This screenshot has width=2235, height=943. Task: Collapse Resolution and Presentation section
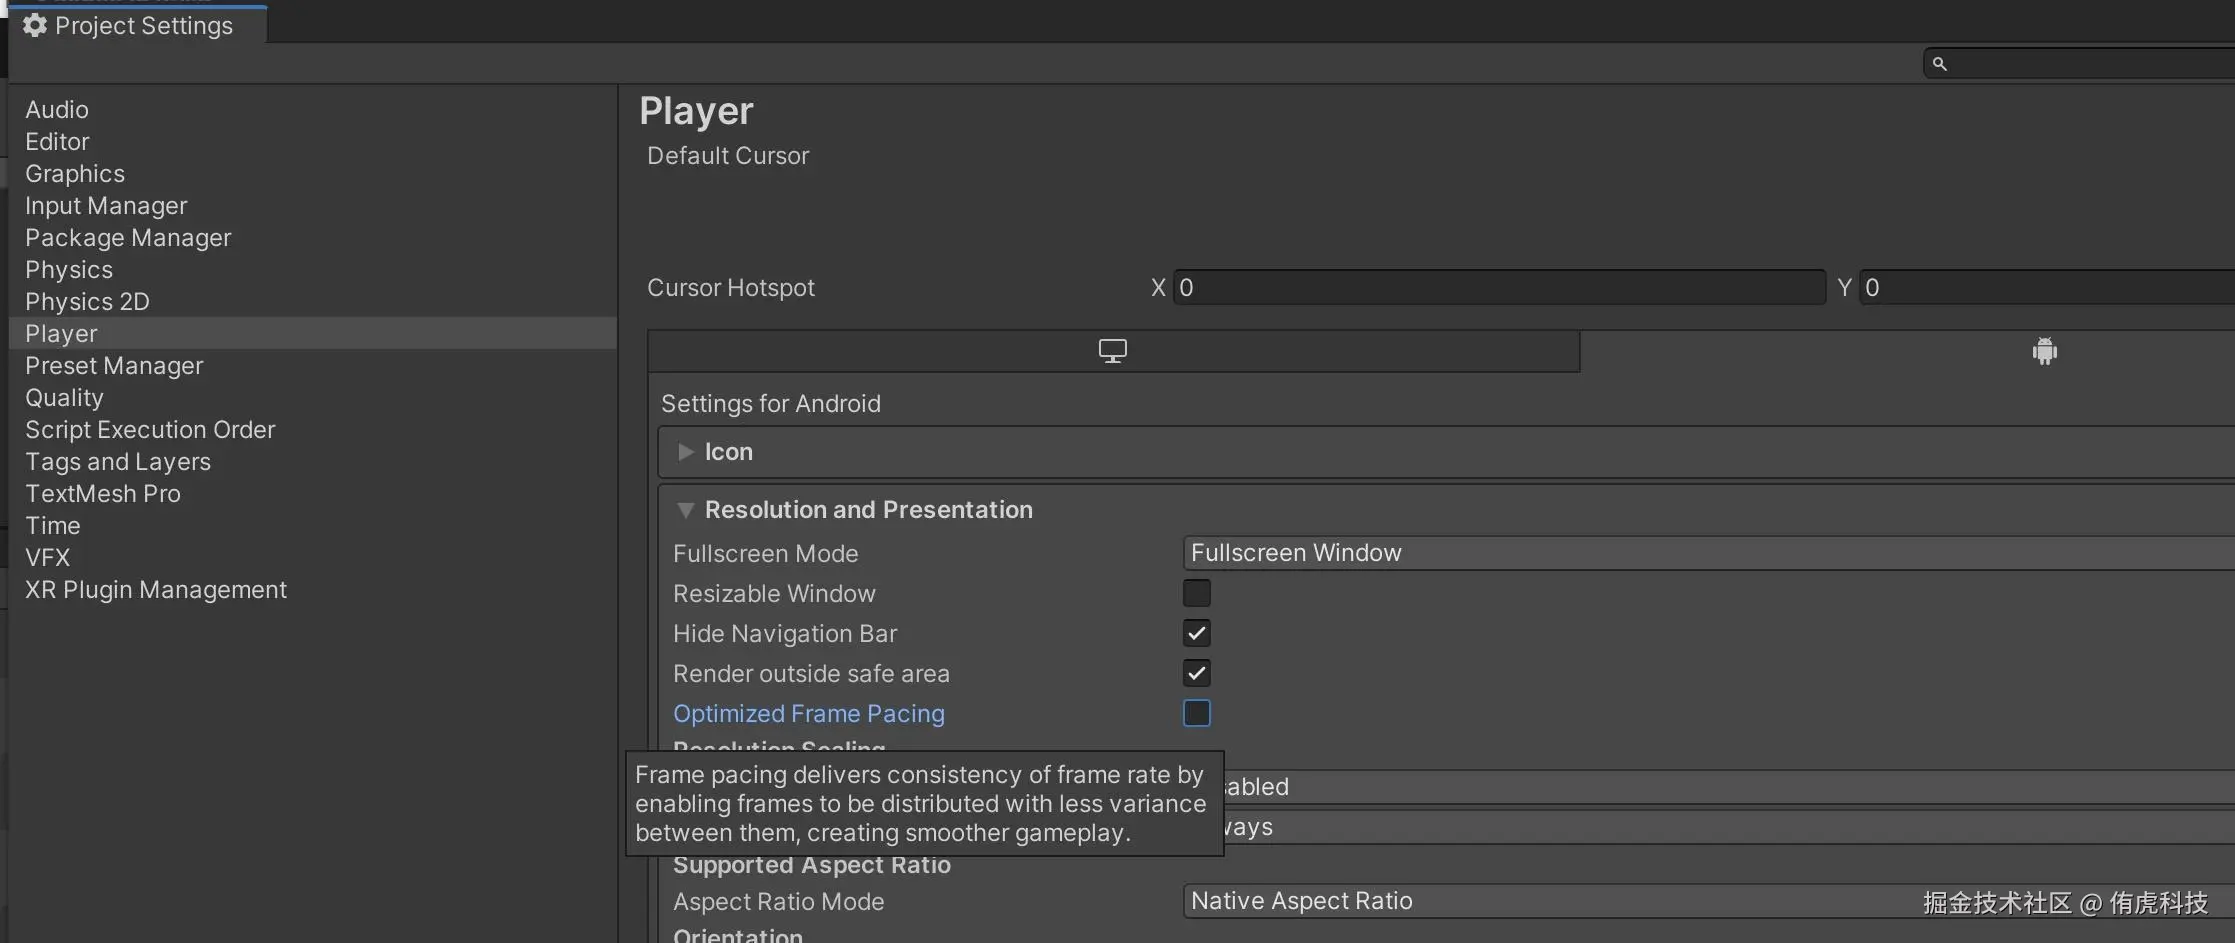685,510
